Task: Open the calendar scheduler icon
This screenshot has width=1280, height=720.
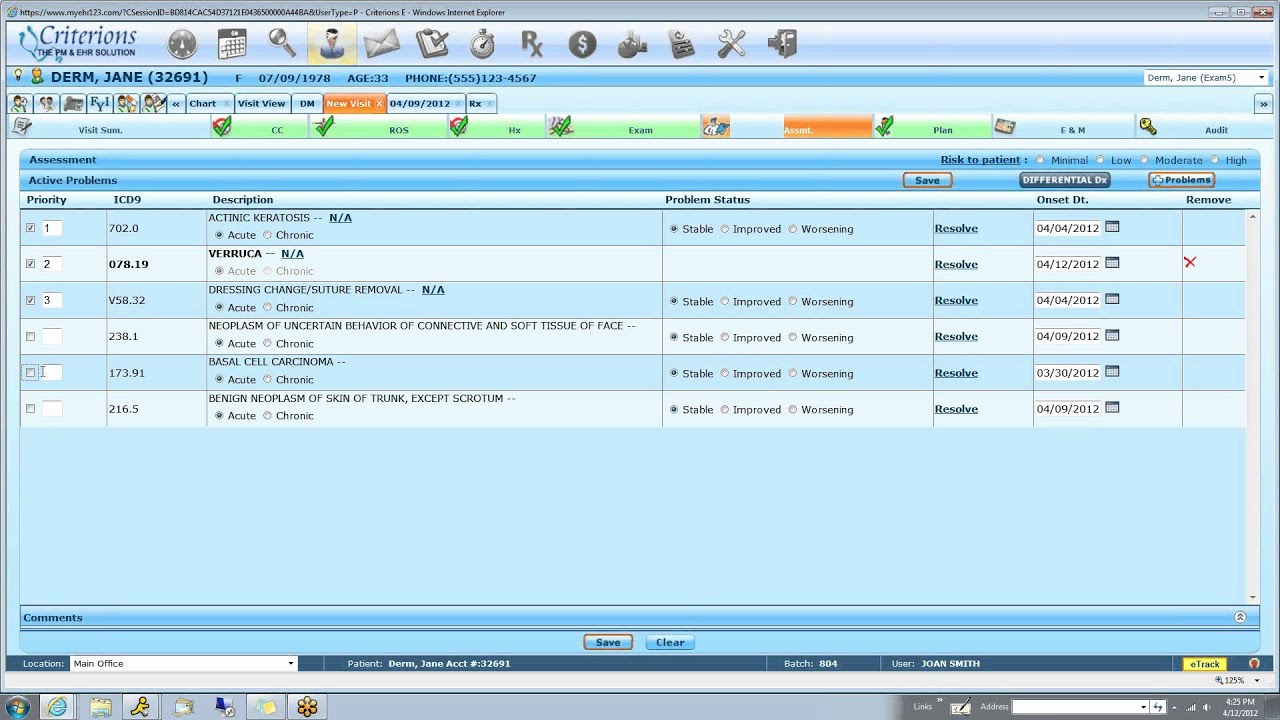Action: 232,44
